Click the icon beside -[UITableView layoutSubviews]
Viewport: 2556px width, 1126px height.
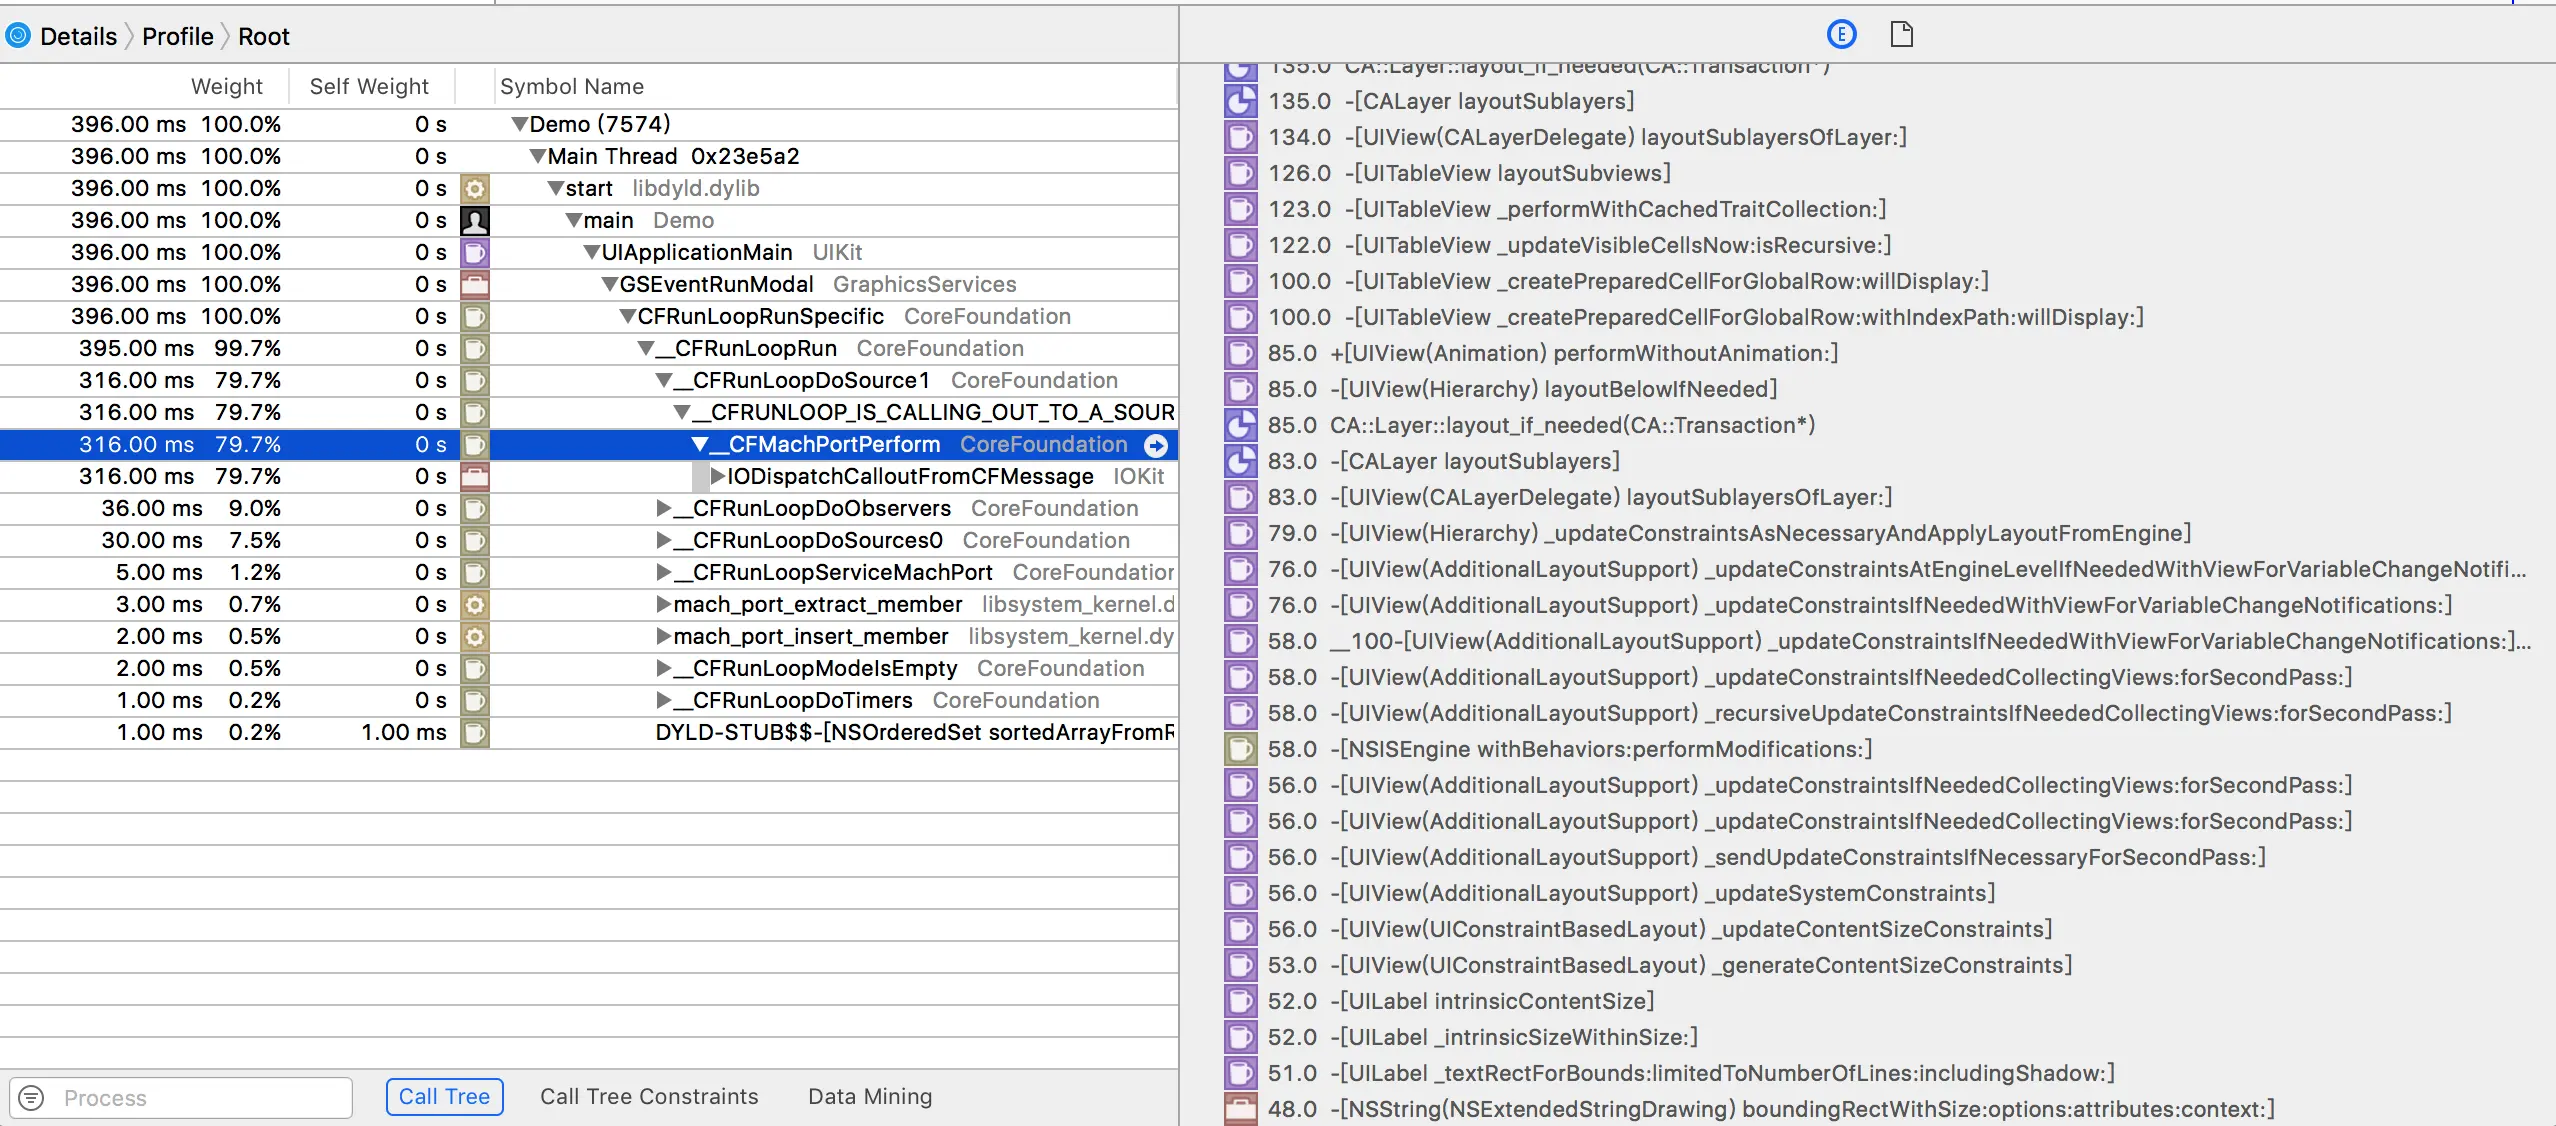point(1241,173)
